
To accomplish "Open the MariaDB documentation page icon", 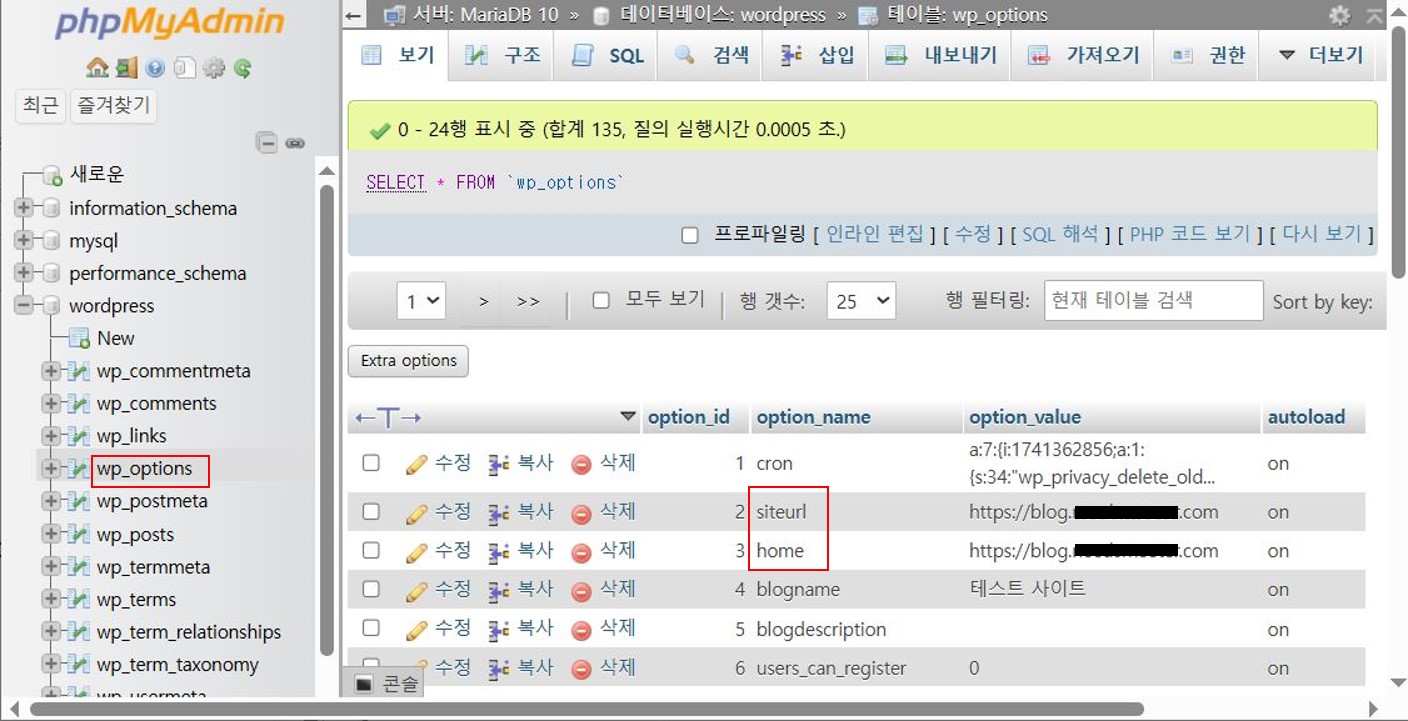I will pyautogui.click(x=184, y=68).
